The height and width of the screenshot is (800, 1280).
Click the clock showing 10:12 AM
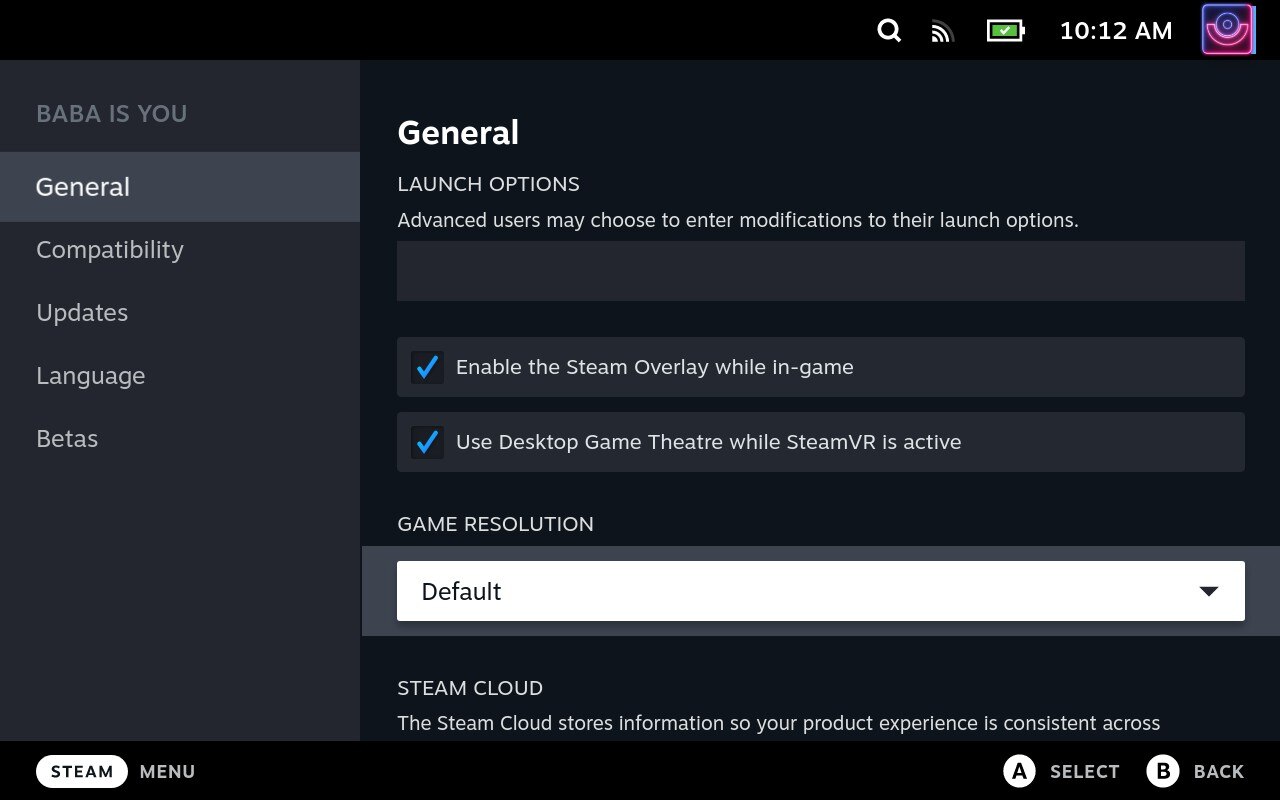click(1115, 30)
